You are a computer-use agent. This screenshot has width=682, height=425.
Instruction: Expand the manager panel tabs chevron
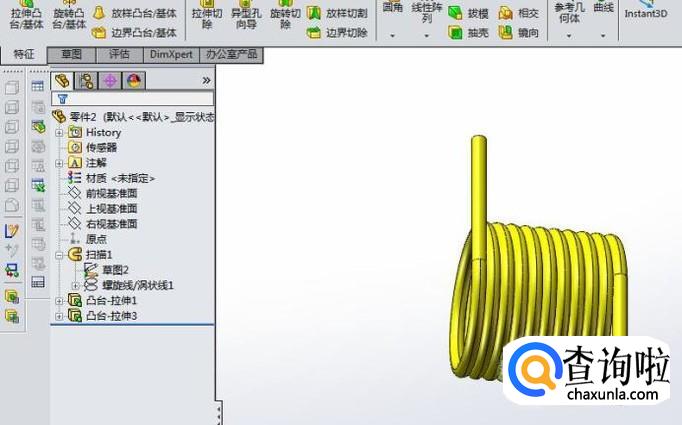pyautogui.click(x=206, y=80)
